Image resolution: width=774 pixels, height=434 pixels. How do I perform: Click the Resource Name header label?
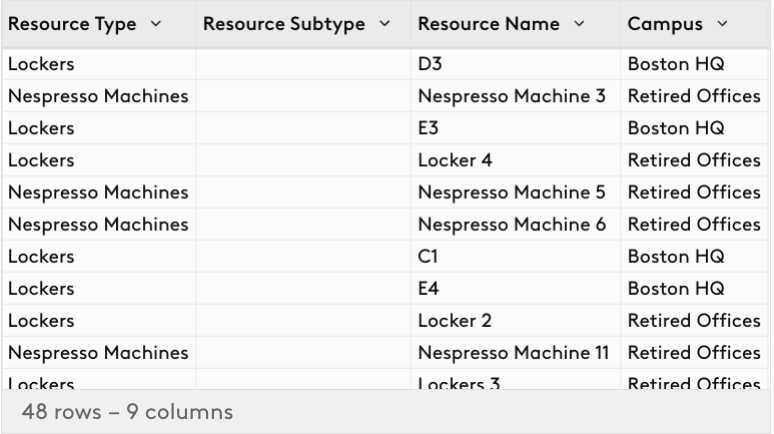click(x=489, y=24)
